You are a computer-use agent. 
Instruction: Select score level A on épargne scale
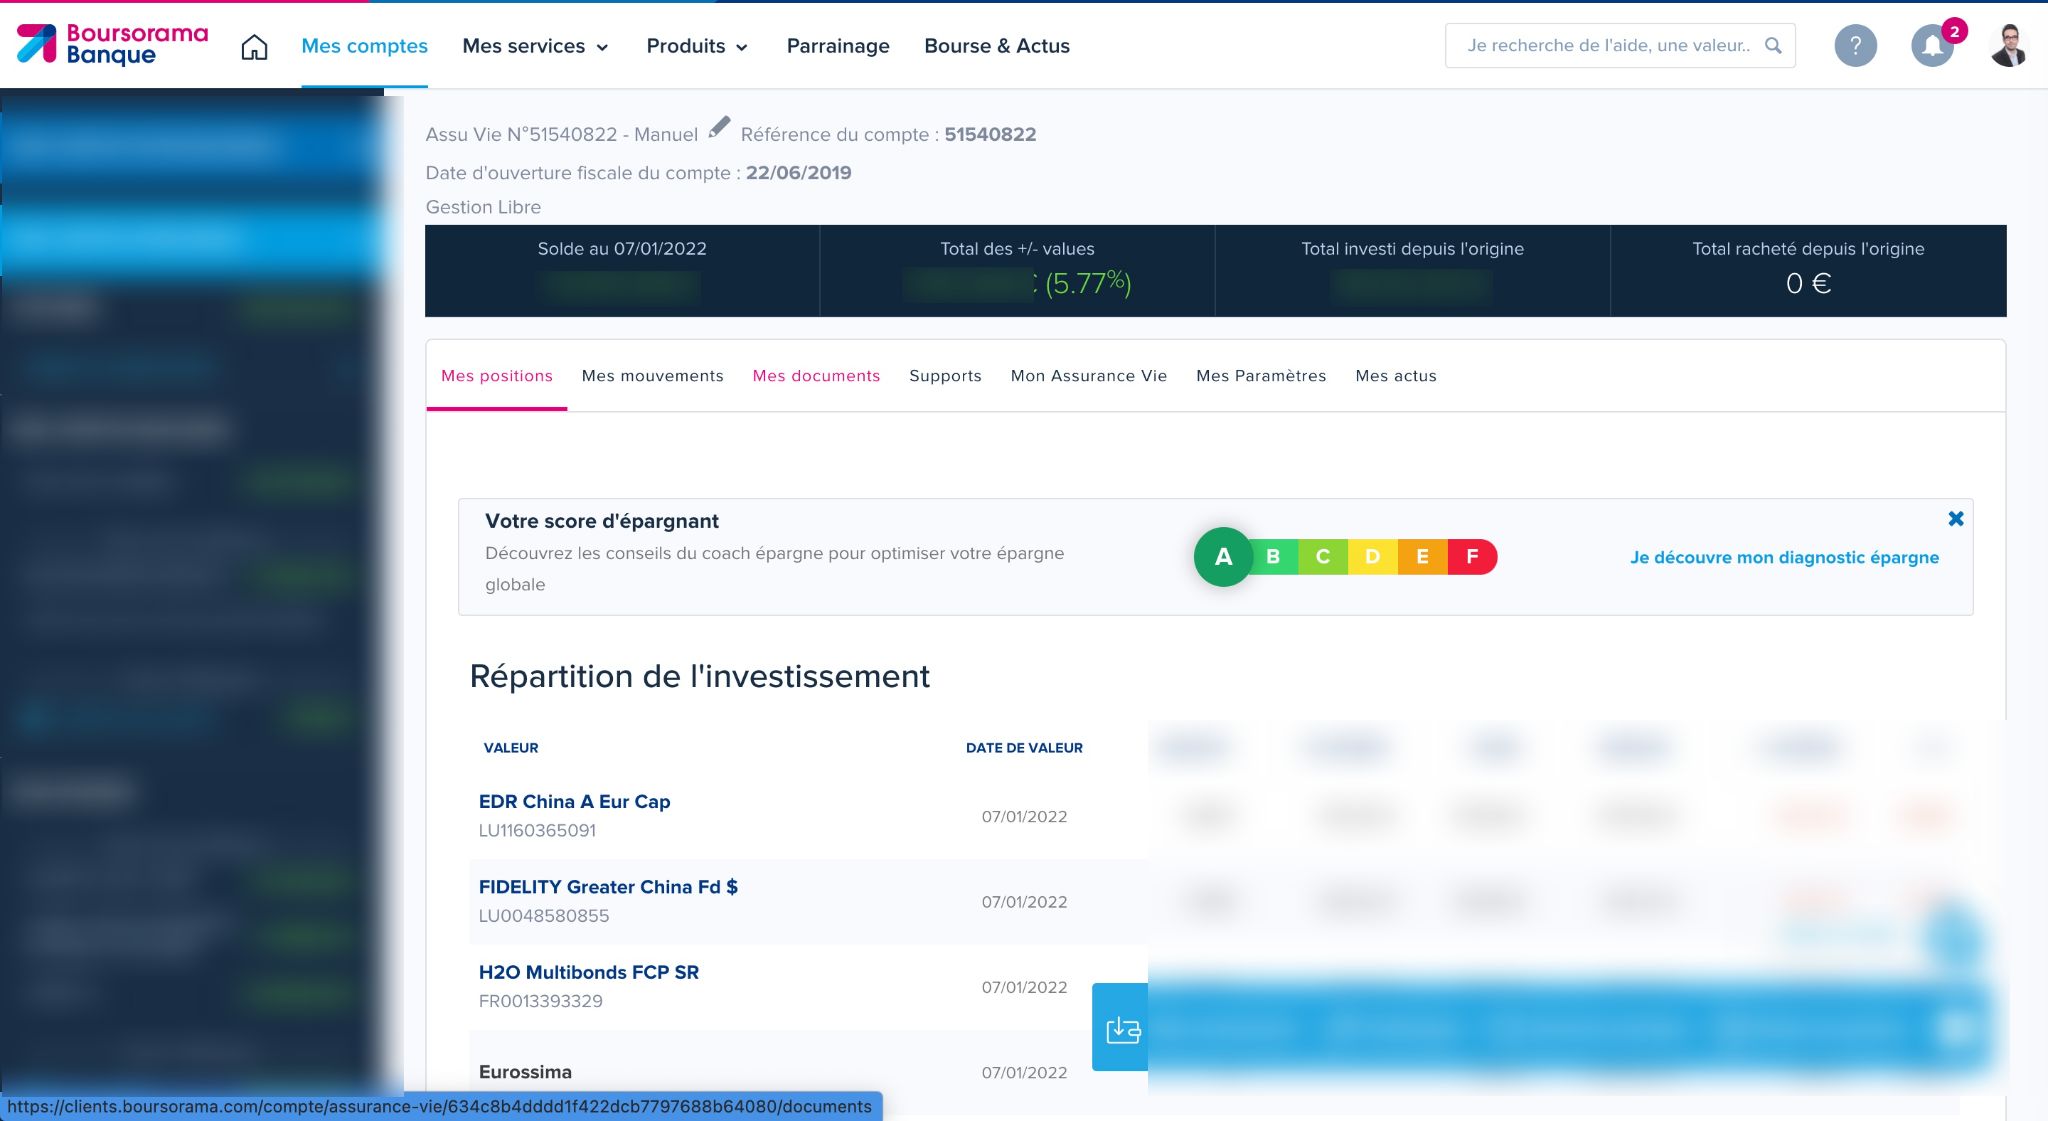coord(1223,555)
